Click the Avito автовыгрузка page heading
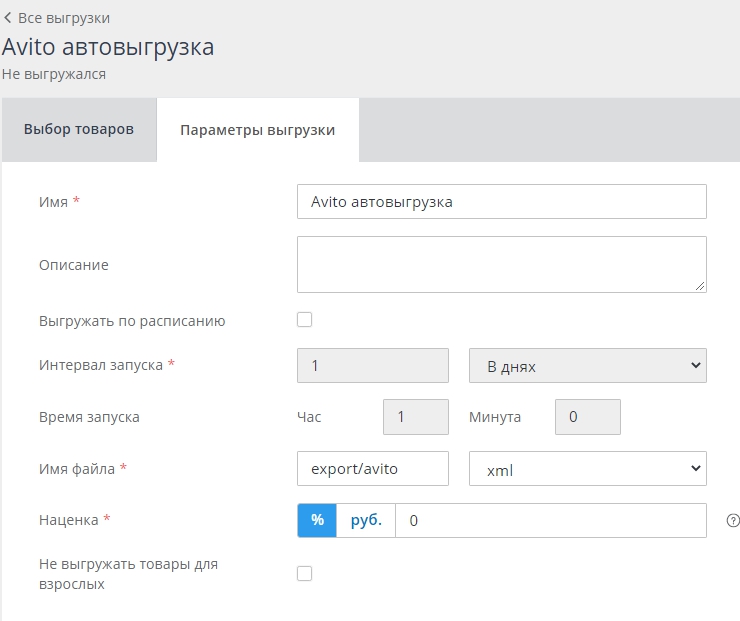The image size is (740, 621). point(108,47)
